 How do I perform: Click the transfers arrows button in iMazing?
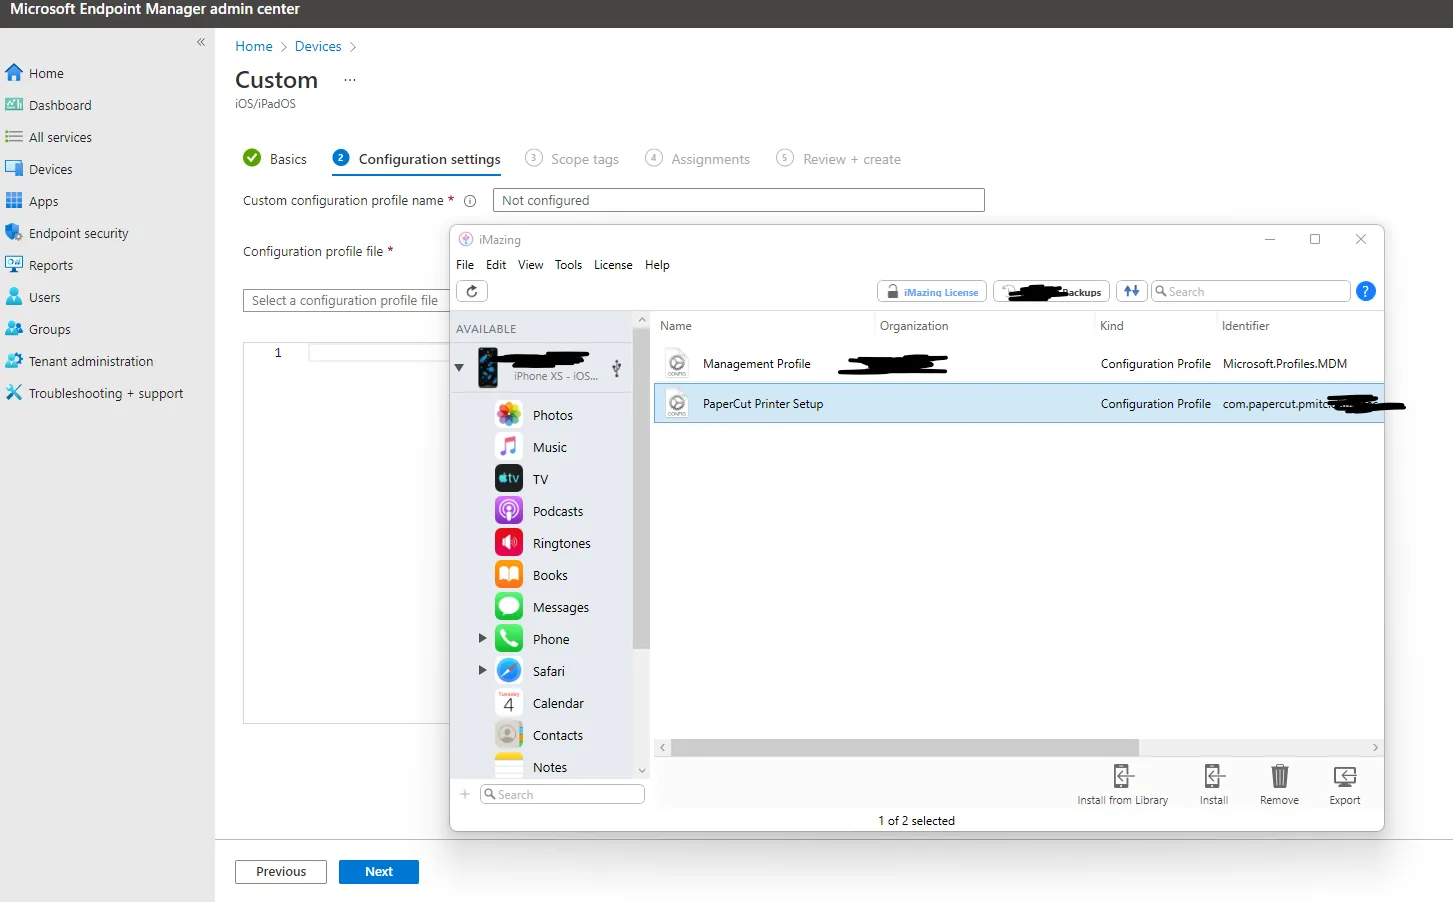[x=1131, y=291]
